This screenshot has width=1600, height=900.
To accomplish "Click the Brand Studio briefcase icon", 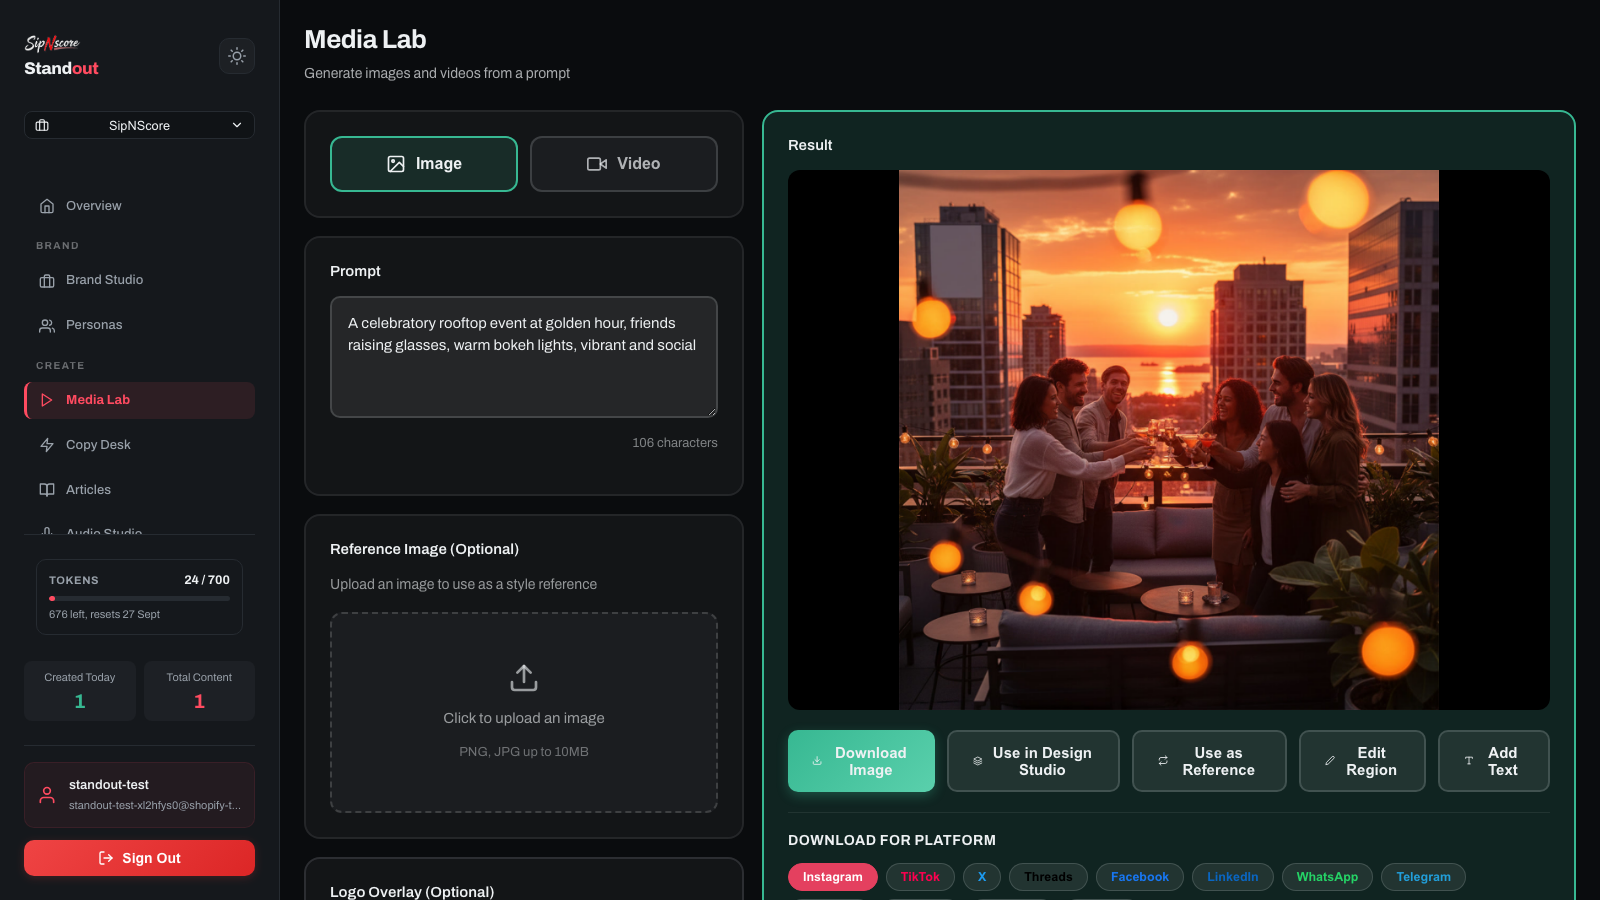I will (x=47, y=281).
